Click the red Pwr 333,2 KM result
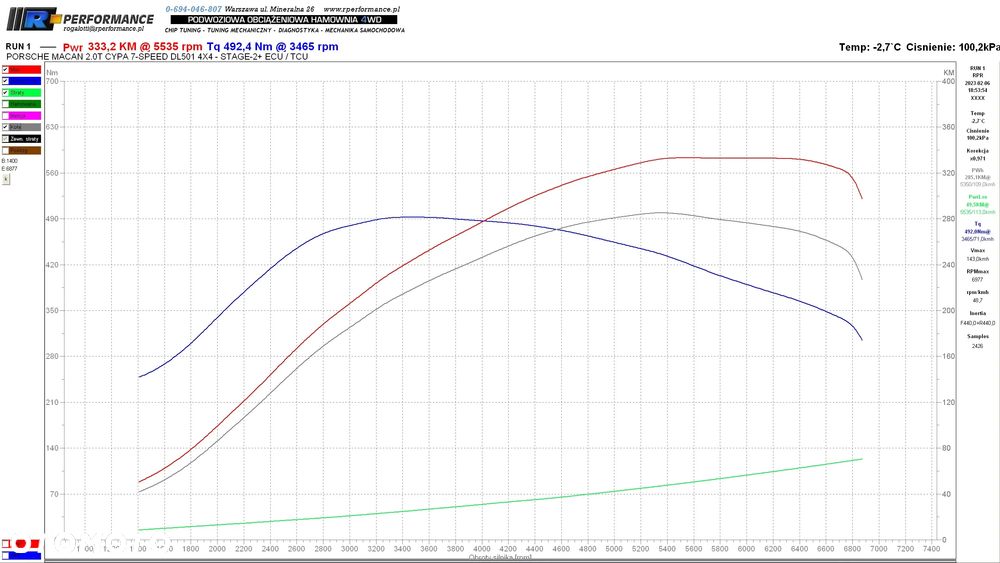 (x=133, y=47)
